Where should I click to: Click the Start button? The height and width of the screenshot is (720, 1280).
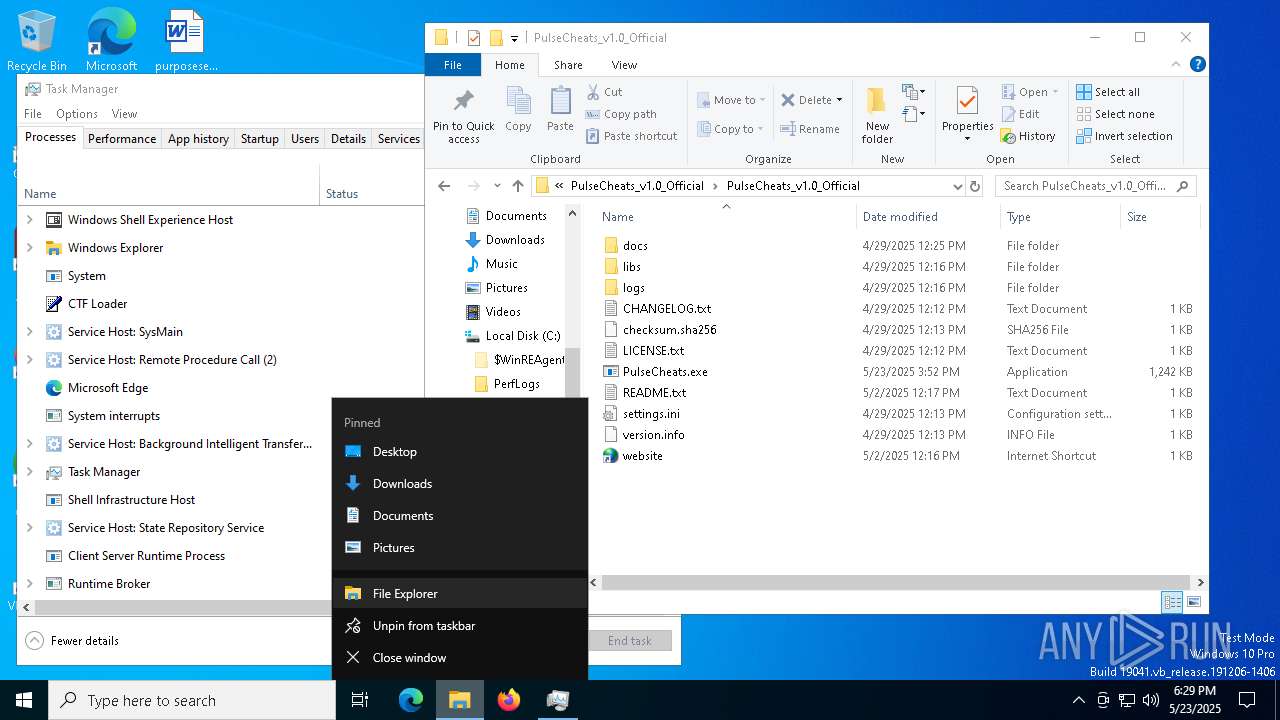coord(24,700)
